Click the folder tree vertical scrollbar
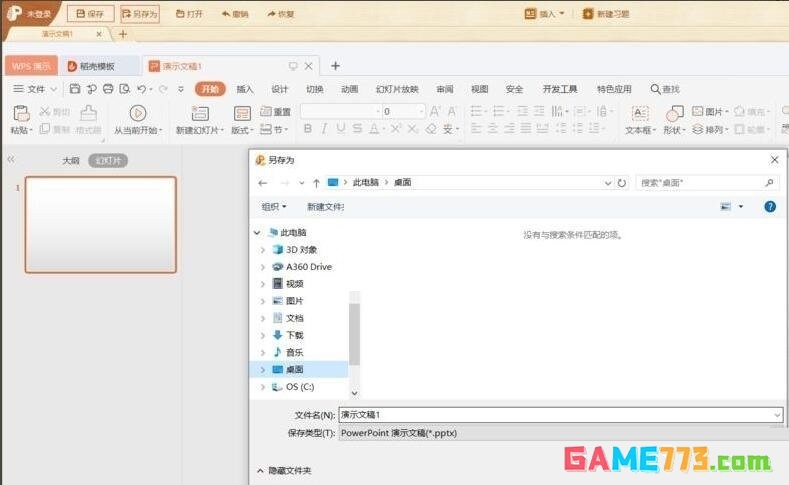 point(354,334)
